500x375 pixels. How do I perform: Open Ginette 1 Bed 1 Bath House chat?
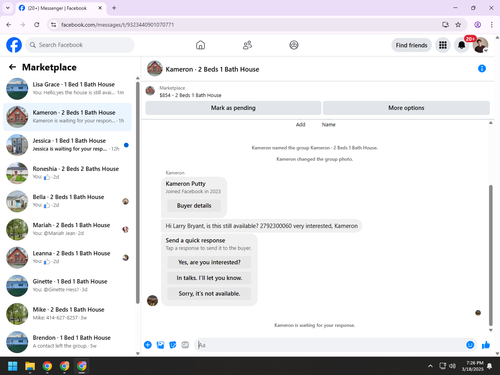(x=67, y=286)
